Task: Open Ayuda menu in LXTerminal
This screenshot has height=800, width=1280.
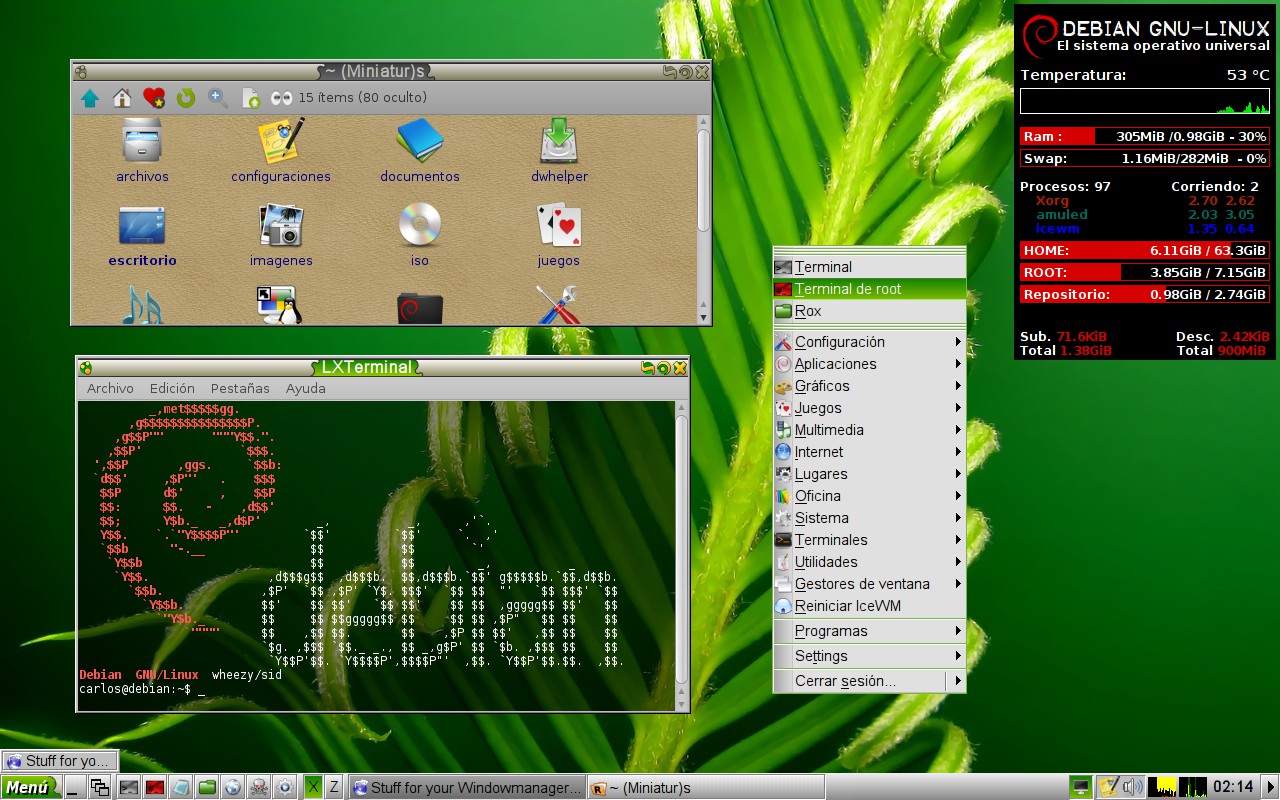Action: (306, 388)
